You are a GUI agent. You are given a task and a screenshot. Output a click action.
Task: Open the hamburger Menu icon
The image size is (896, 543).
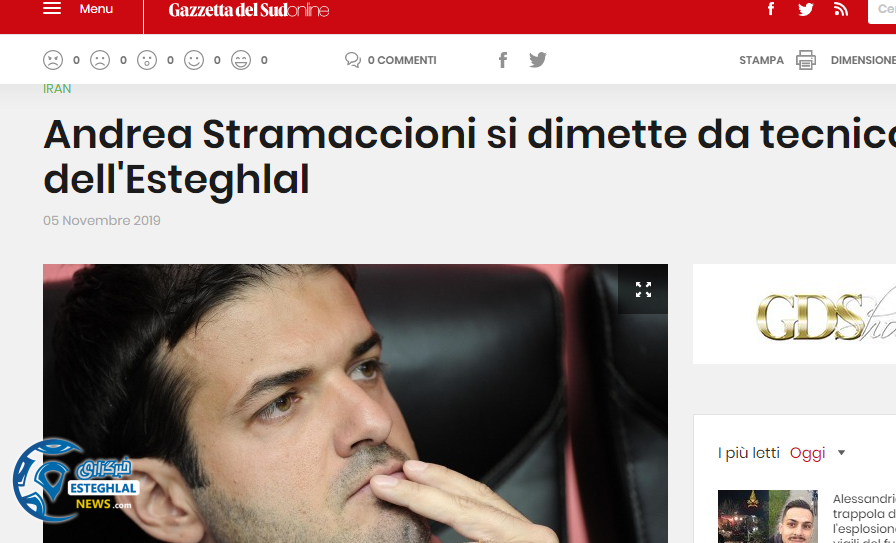click(52, 9)
